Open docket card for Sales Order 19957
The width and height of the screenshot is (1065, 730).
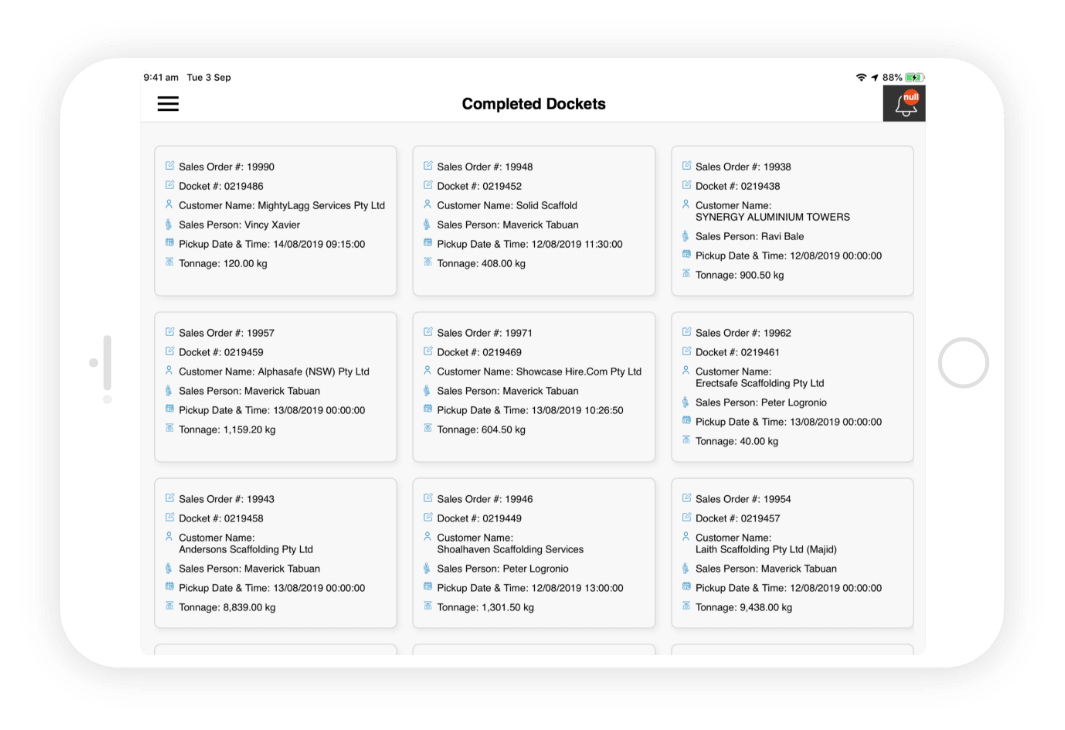(x=275, y=387)
